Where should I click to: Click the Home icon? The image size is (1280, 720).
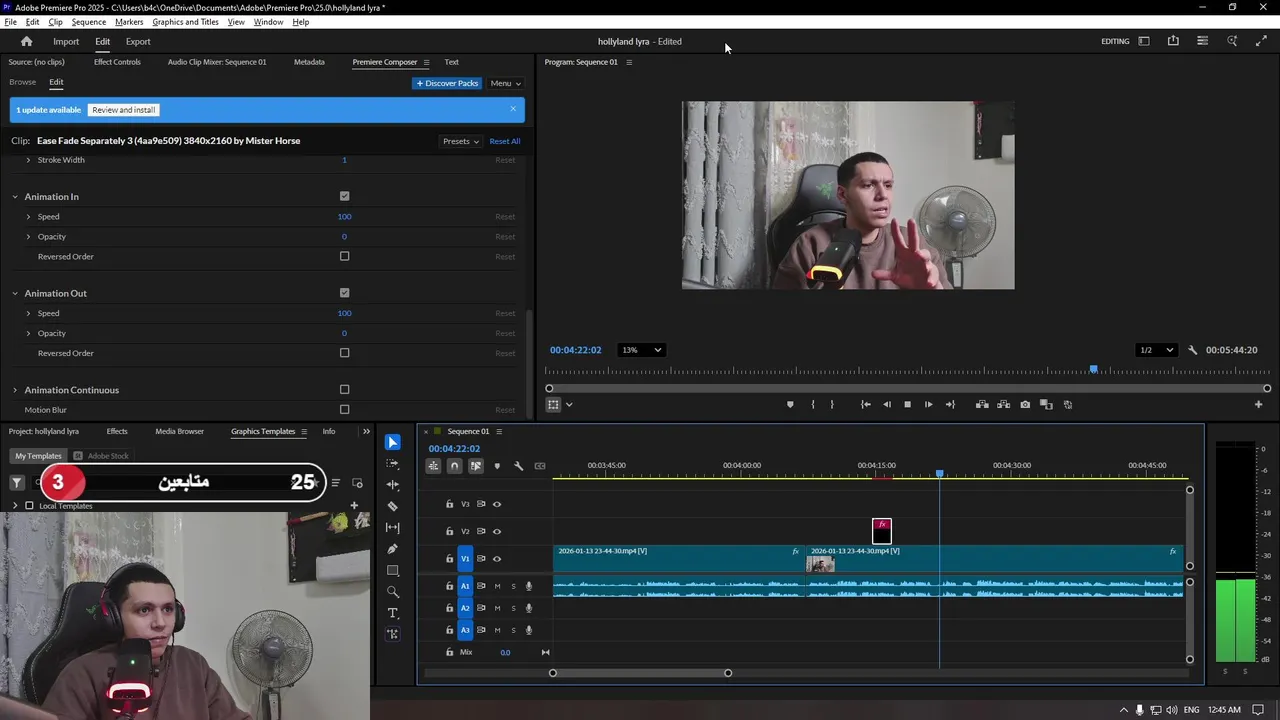point(27,41)
